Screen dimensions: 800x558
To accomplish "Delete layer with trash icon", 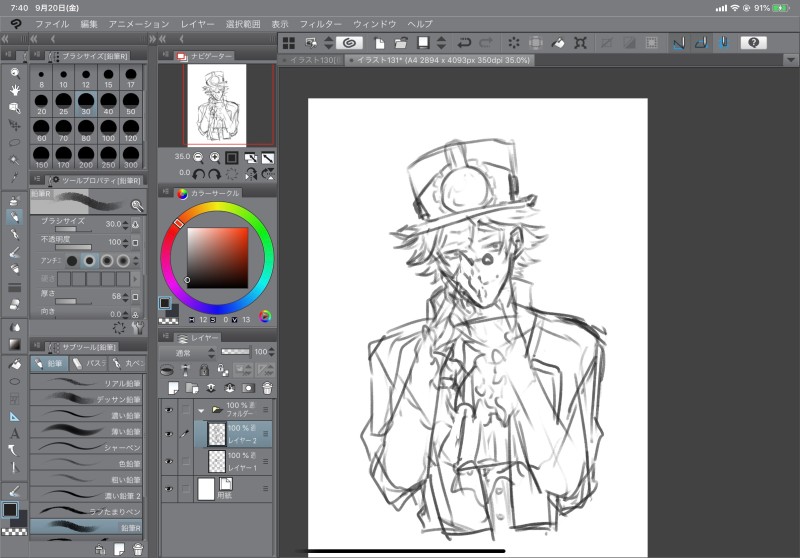I will tap(267, 388).
